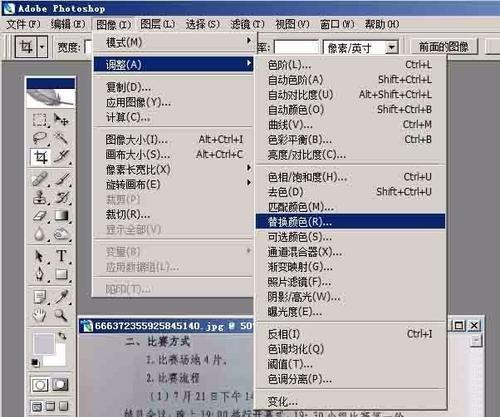Image resolution: width=500 pixels, height=417 pixels.
Task: Open the 像素/英寸 resolution units dropdown
Action: point(392,48)
